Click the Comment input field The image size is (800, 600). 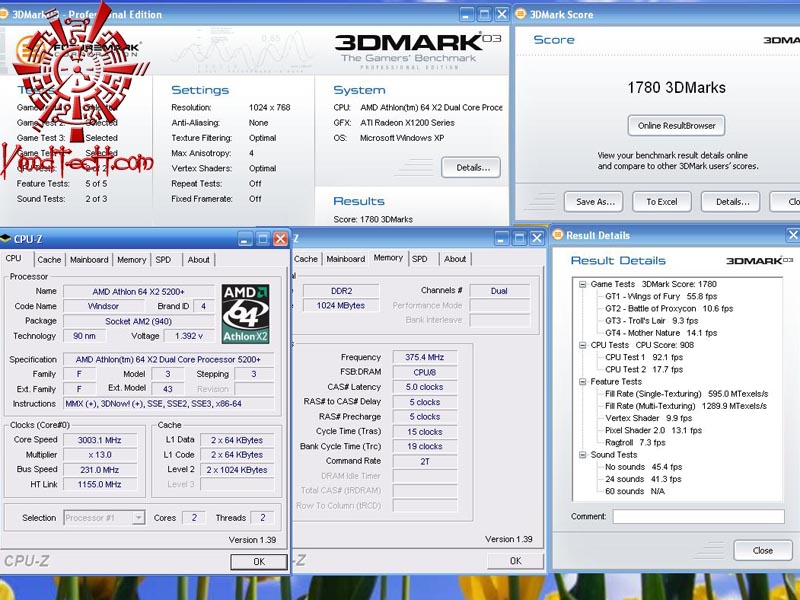point(698,517)
